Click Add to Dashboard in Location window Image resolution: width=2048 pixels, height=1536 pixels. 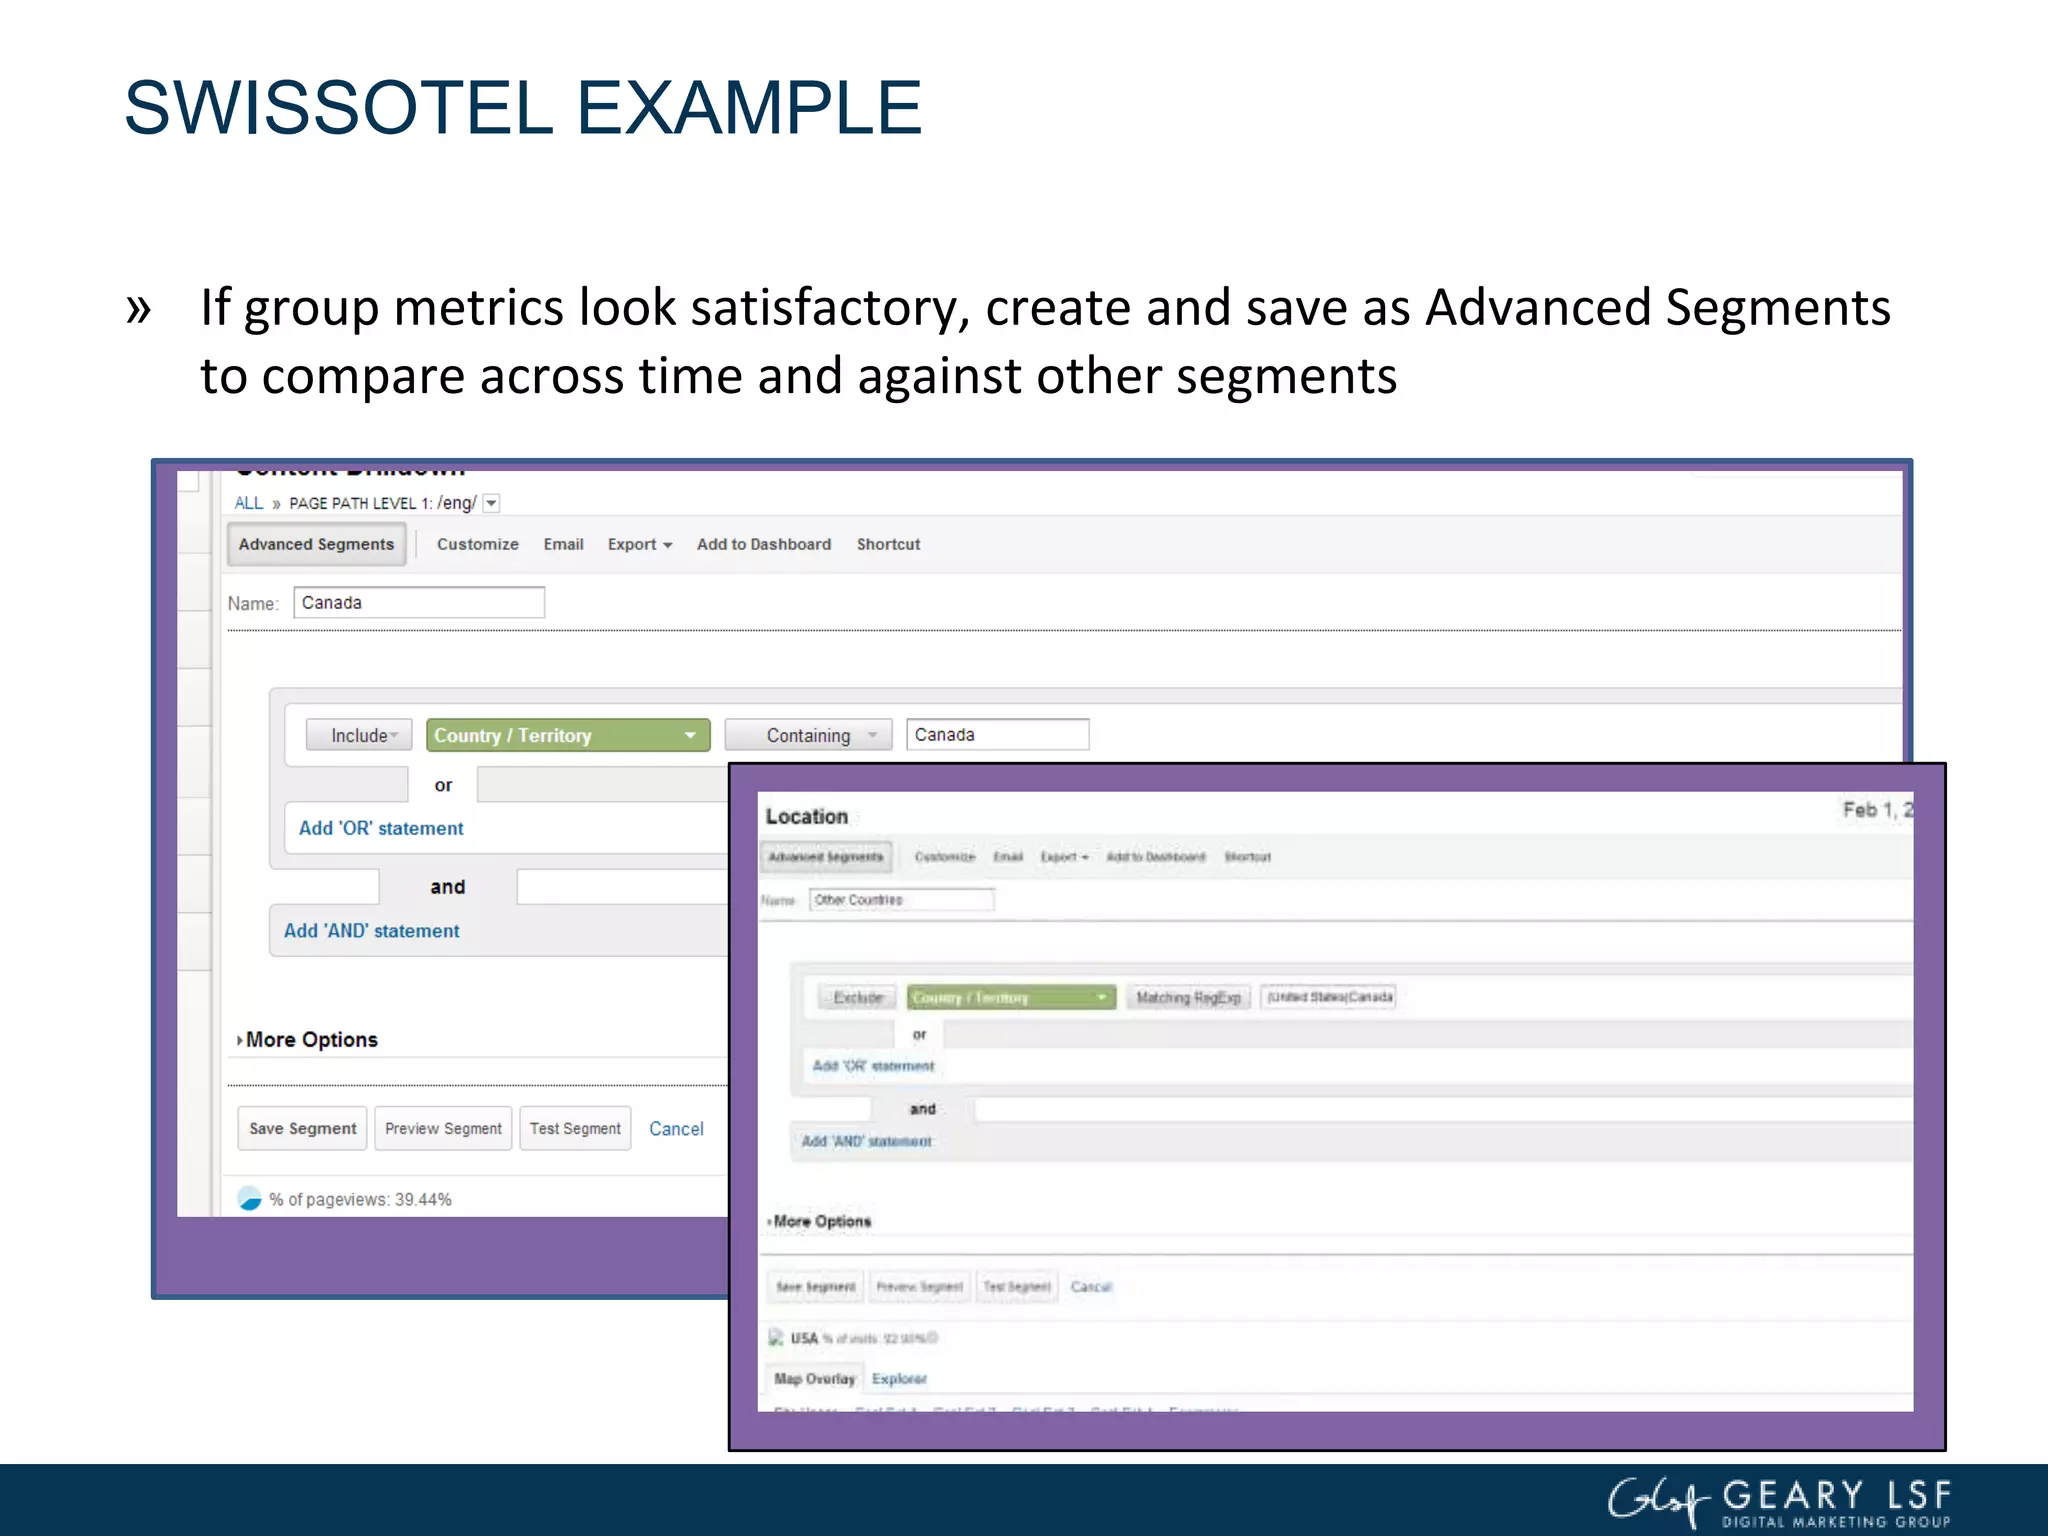[x=1155, y=857]
